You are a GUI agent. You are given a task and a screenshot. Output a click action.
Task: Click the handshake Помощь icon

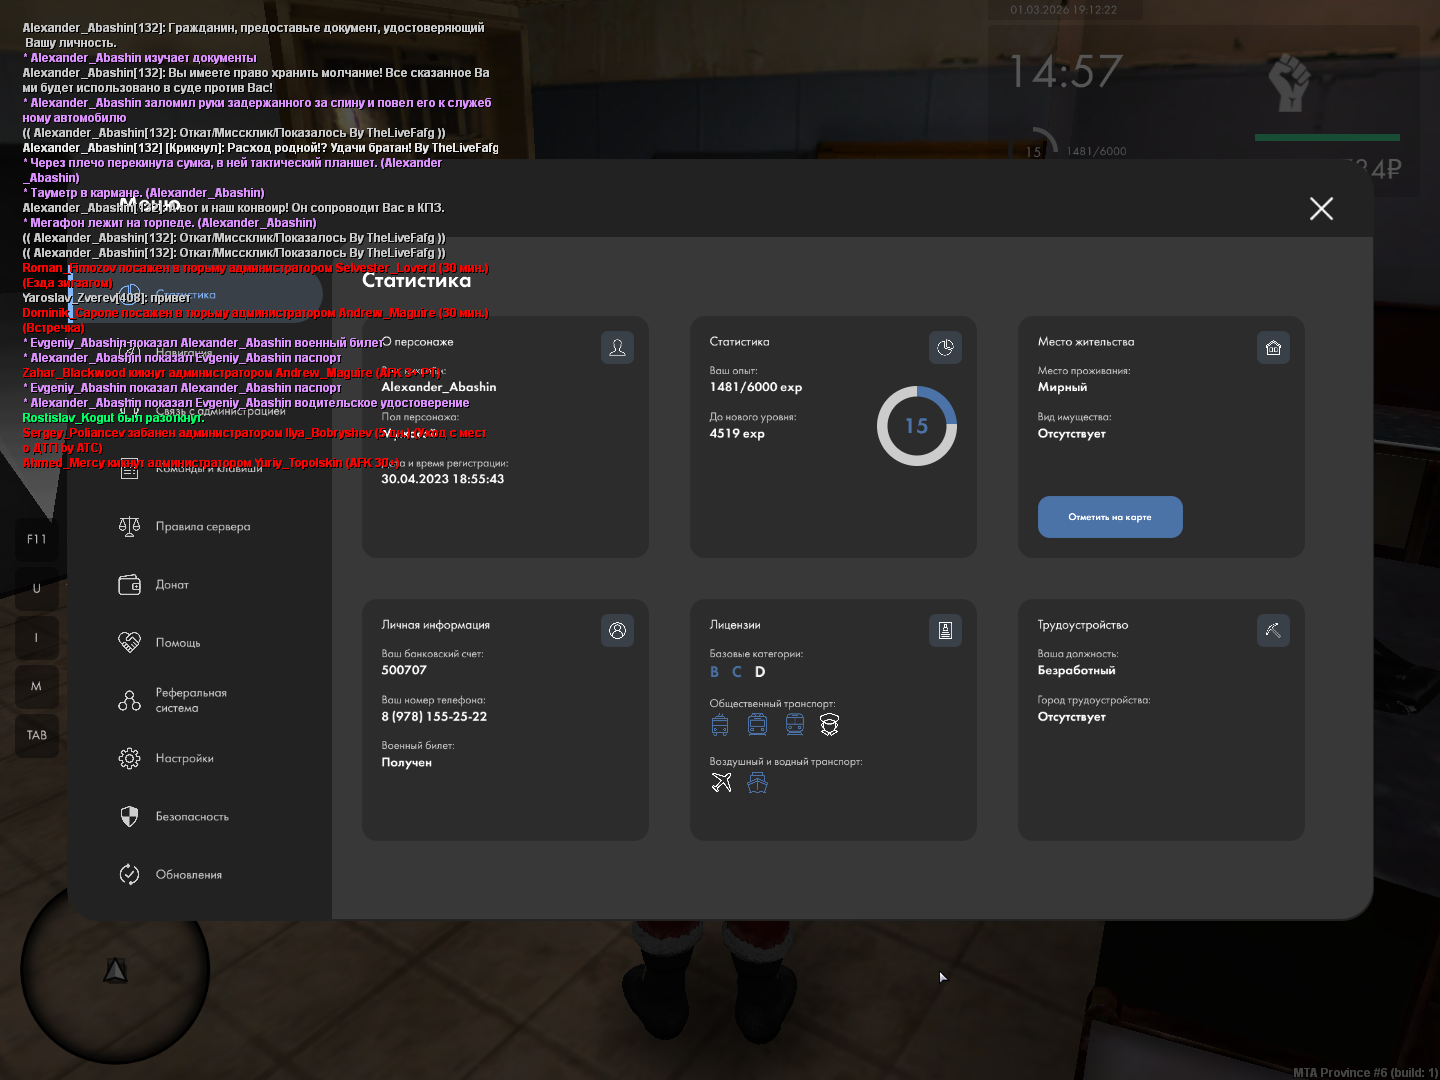(130, 642)
